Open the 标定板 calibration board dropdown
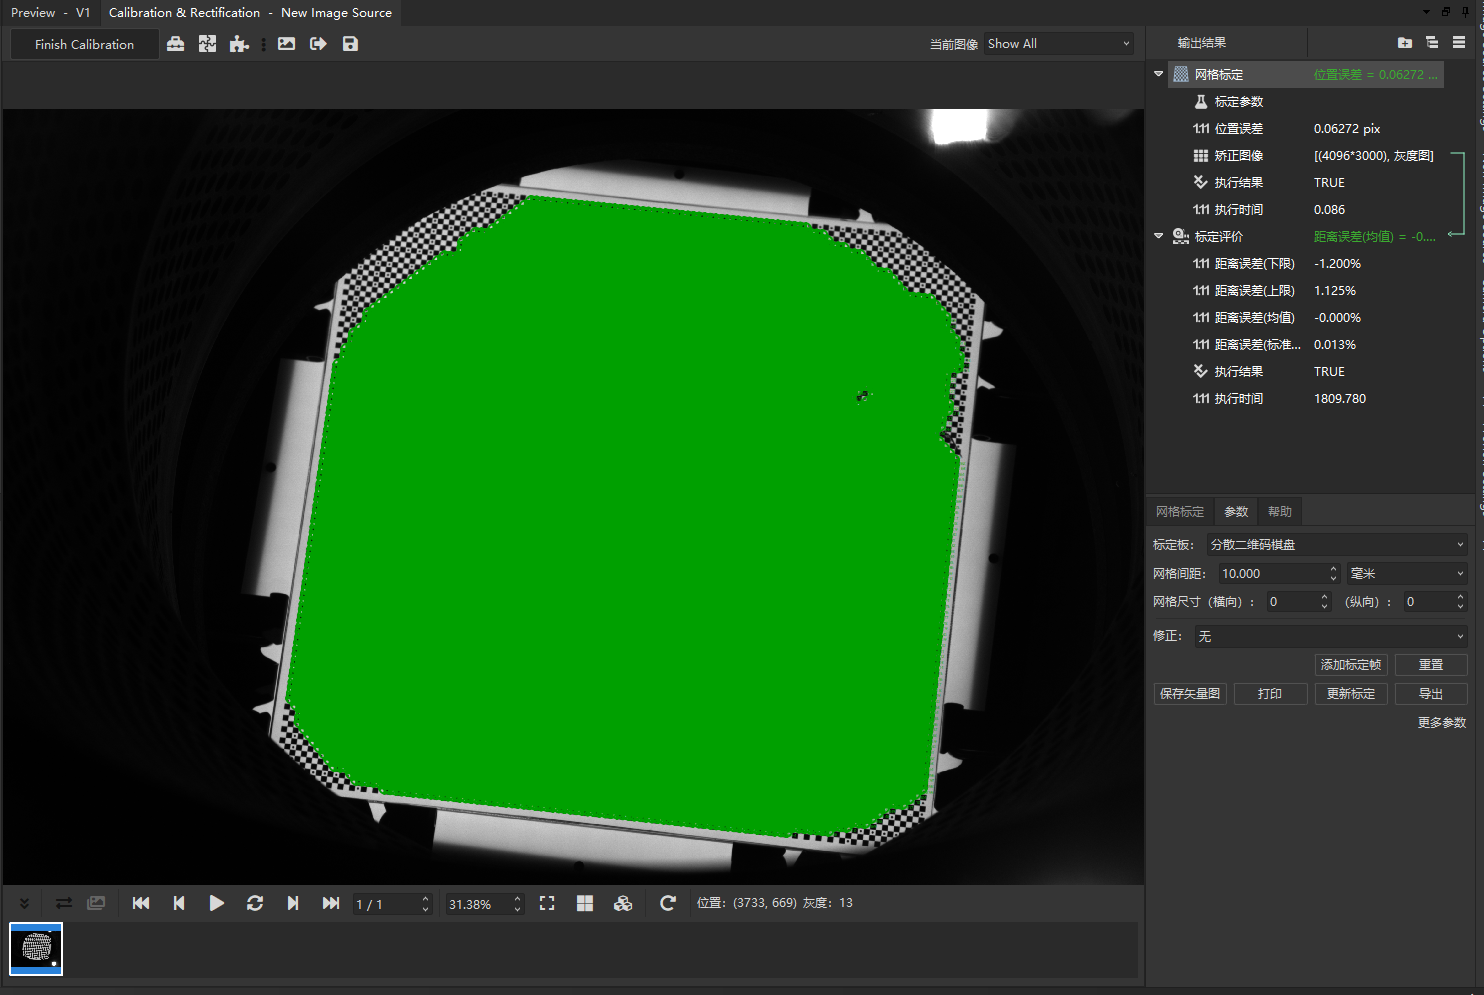Image resolution: width=1484 pixels, height=995 pixels. pos(1337,545)
